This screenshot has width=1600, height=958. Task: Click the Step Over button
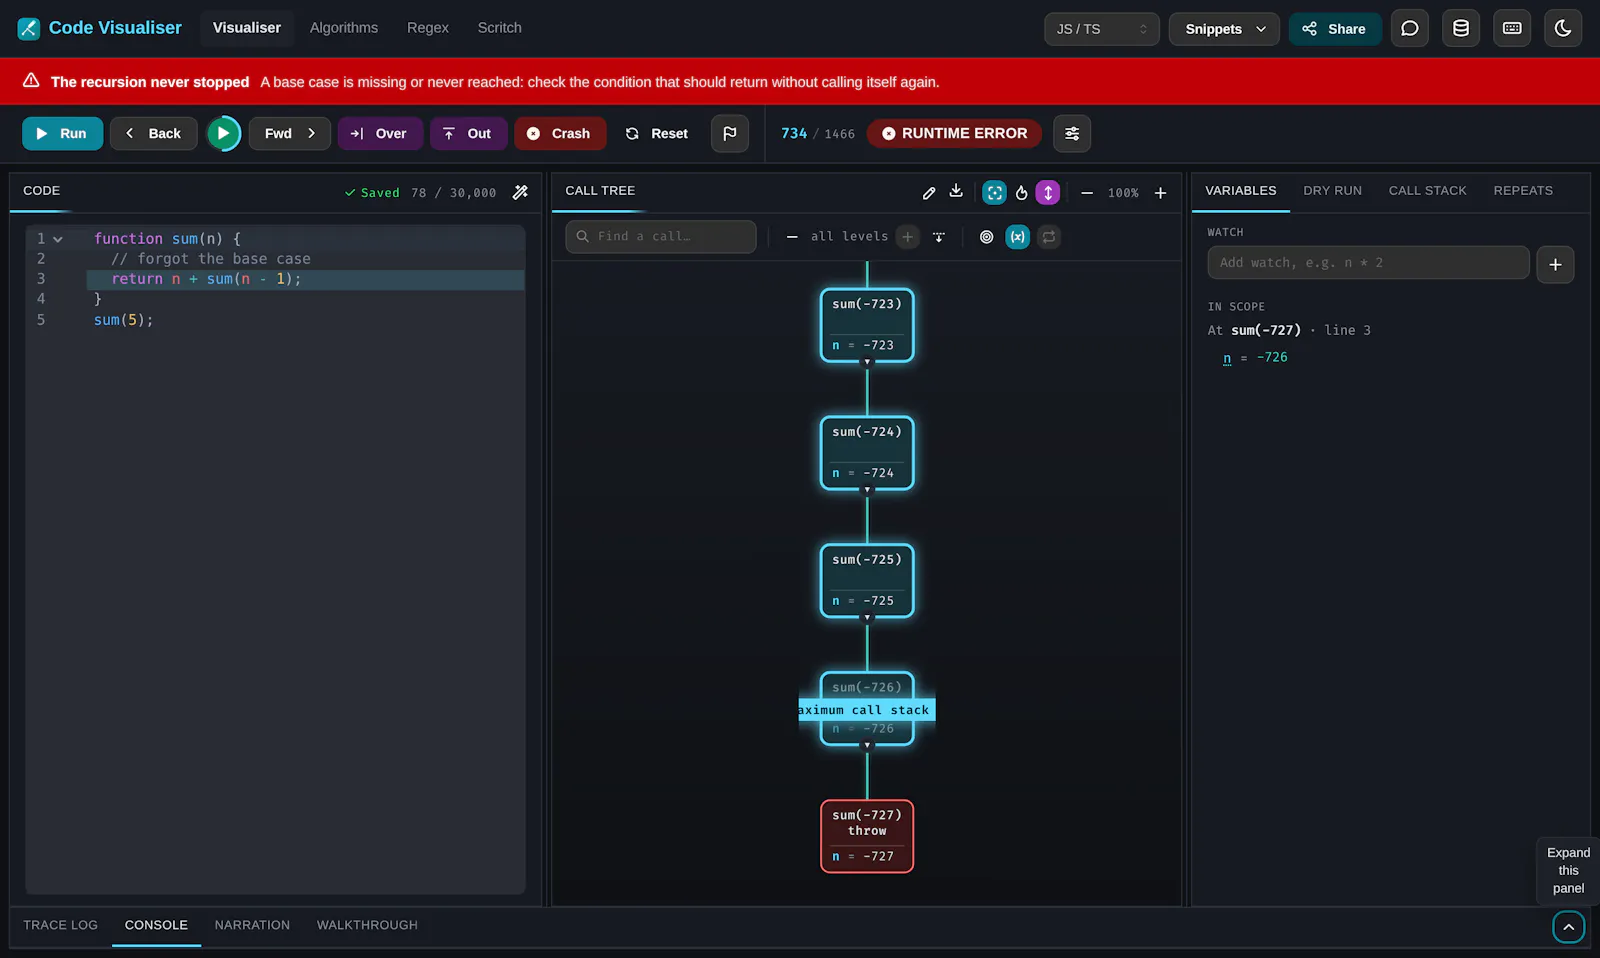(x=380, y=133)
